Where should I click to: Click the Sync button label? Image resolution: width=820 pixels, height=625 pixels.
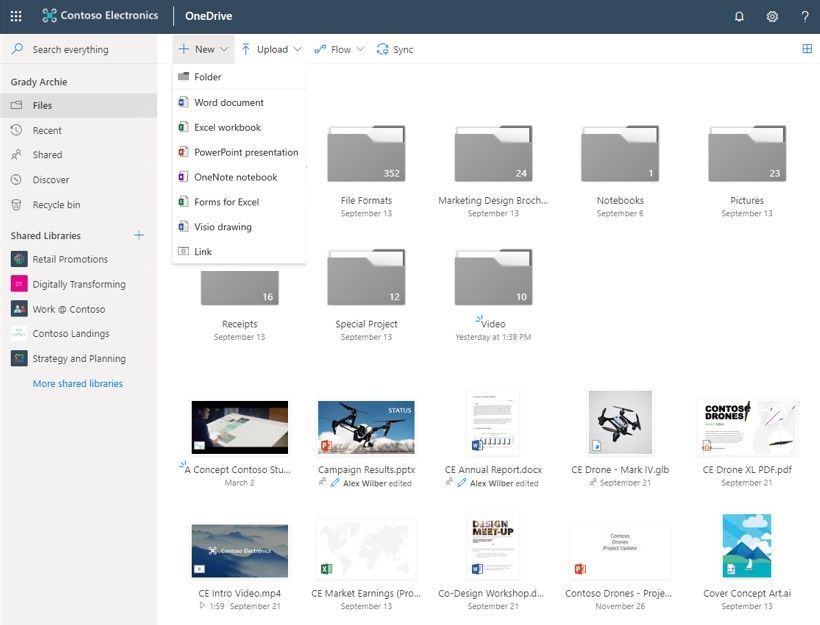(403, 49)
